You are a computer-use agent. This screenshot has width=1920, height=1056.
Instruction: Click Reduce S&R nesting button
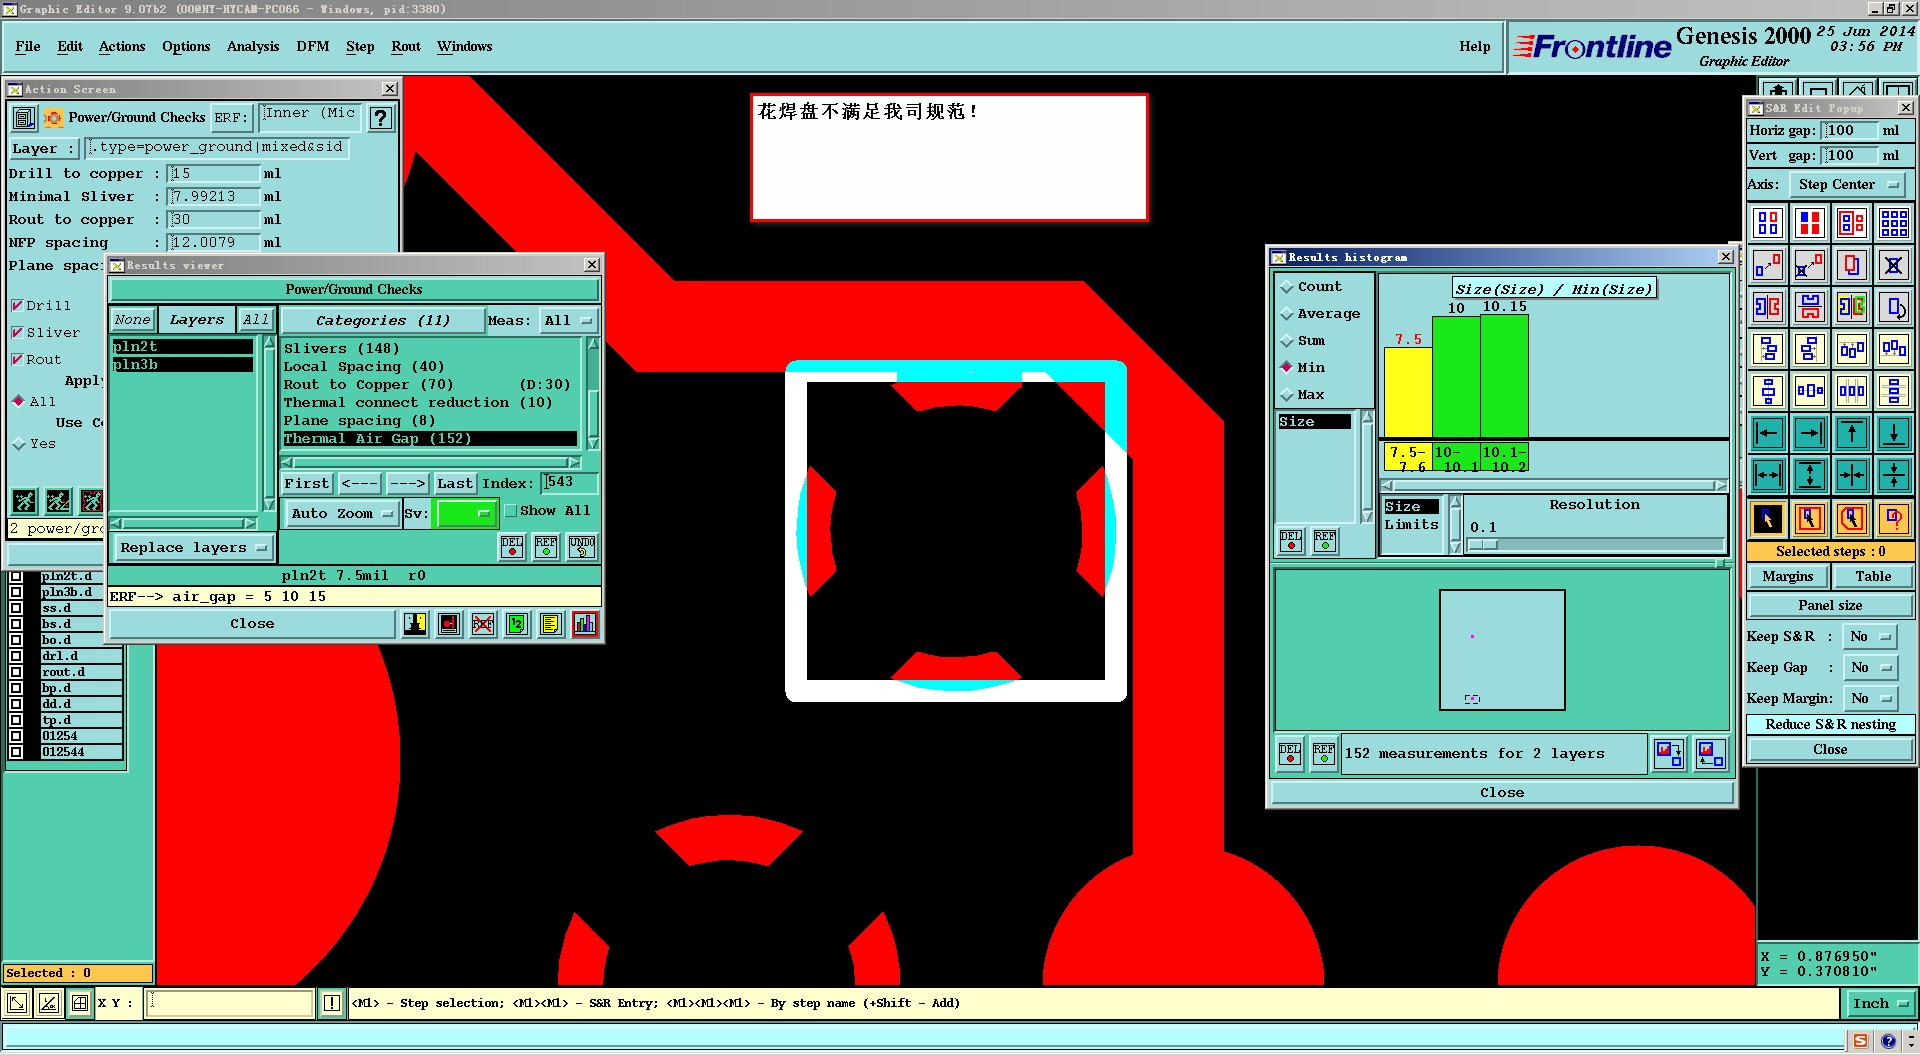1830,725
